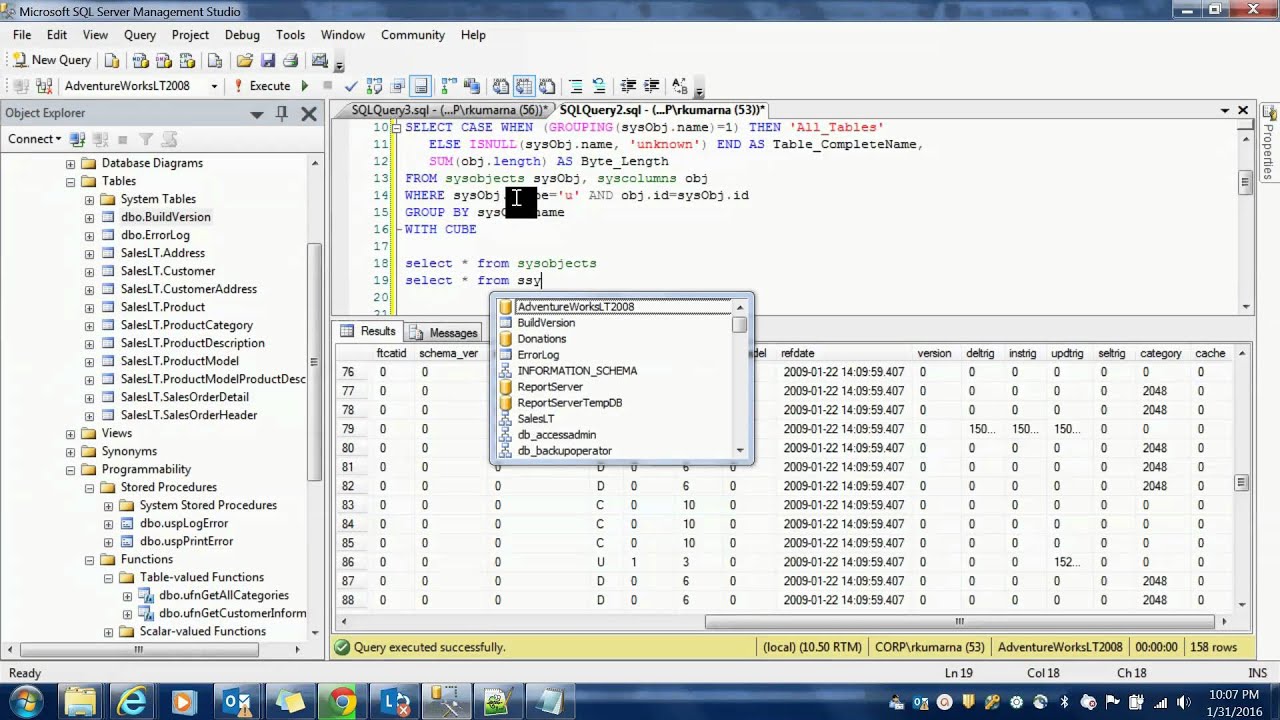This screenshot has width=1280, height=720.
Task: Open Google Chrome from taskbar
Action: click(x=341, y=701)
